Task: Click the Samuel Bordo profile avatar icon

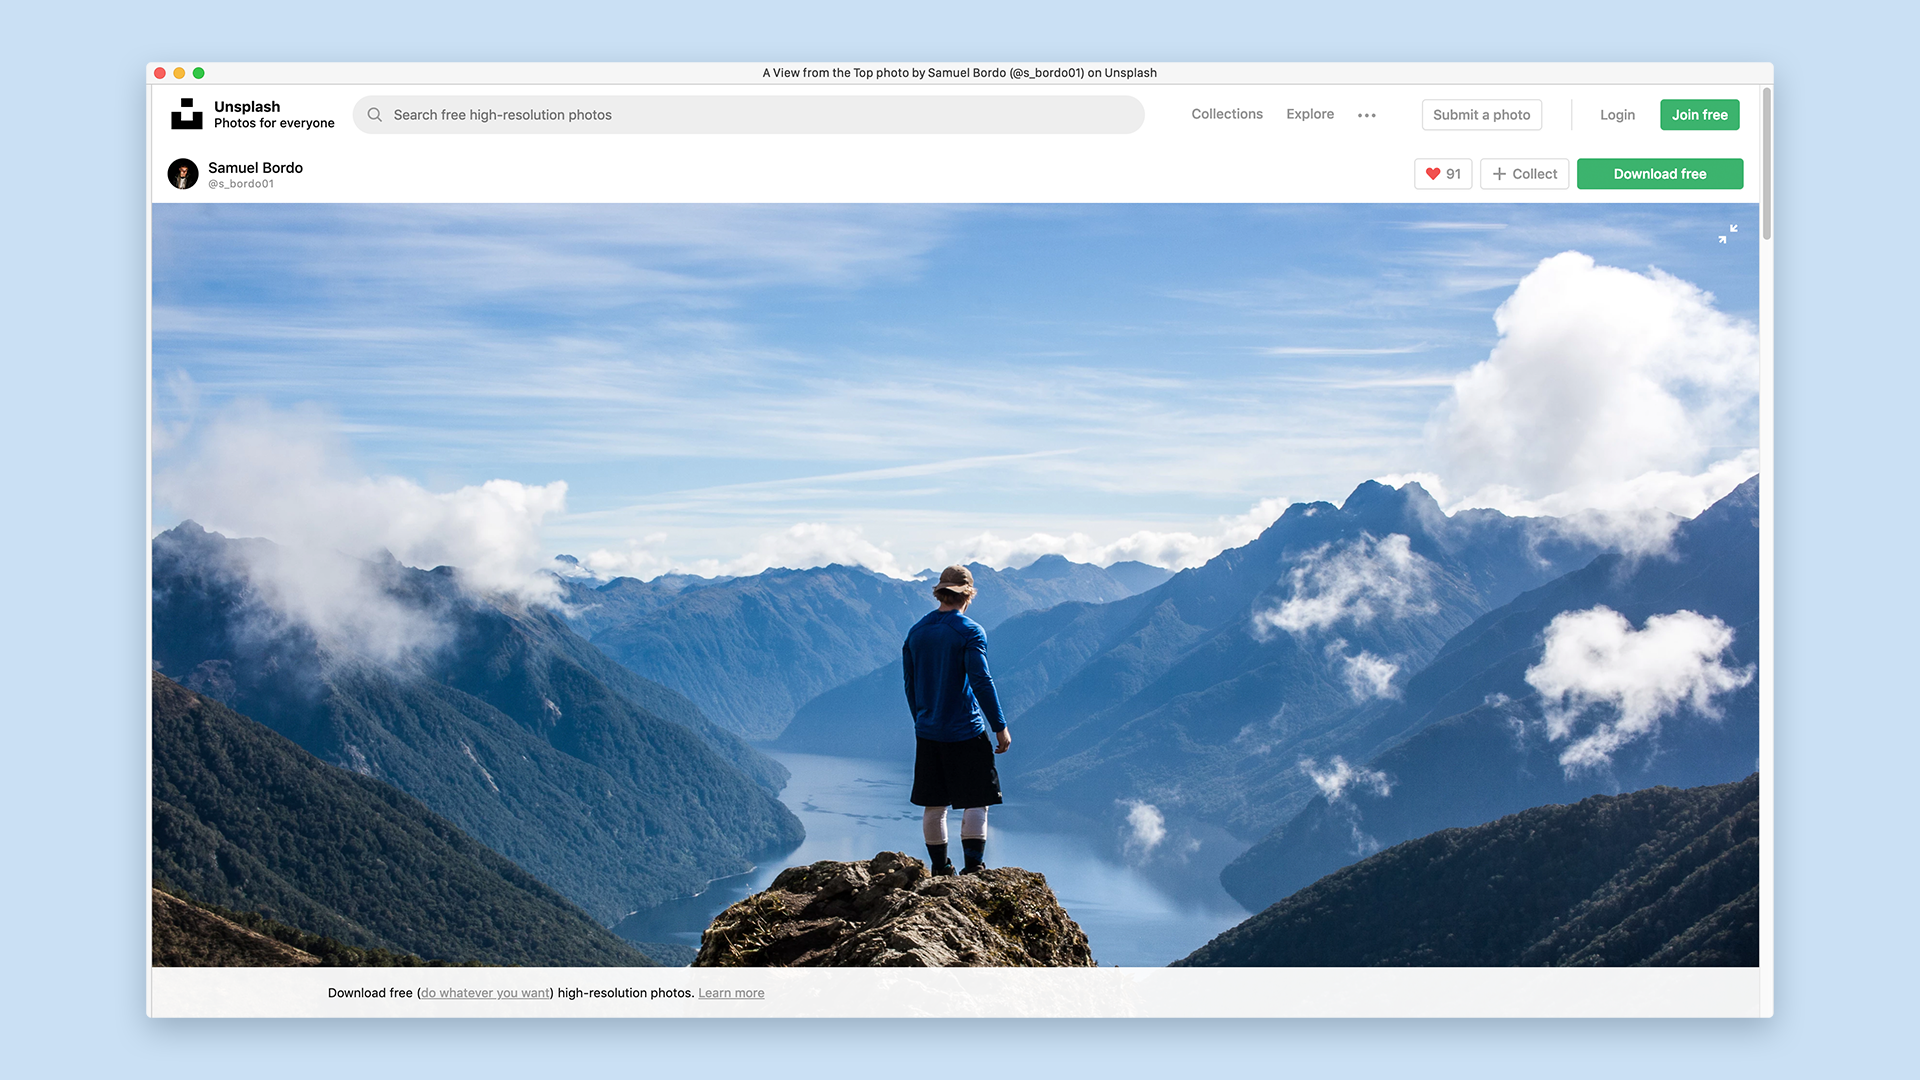Action: tap(182, 174)
